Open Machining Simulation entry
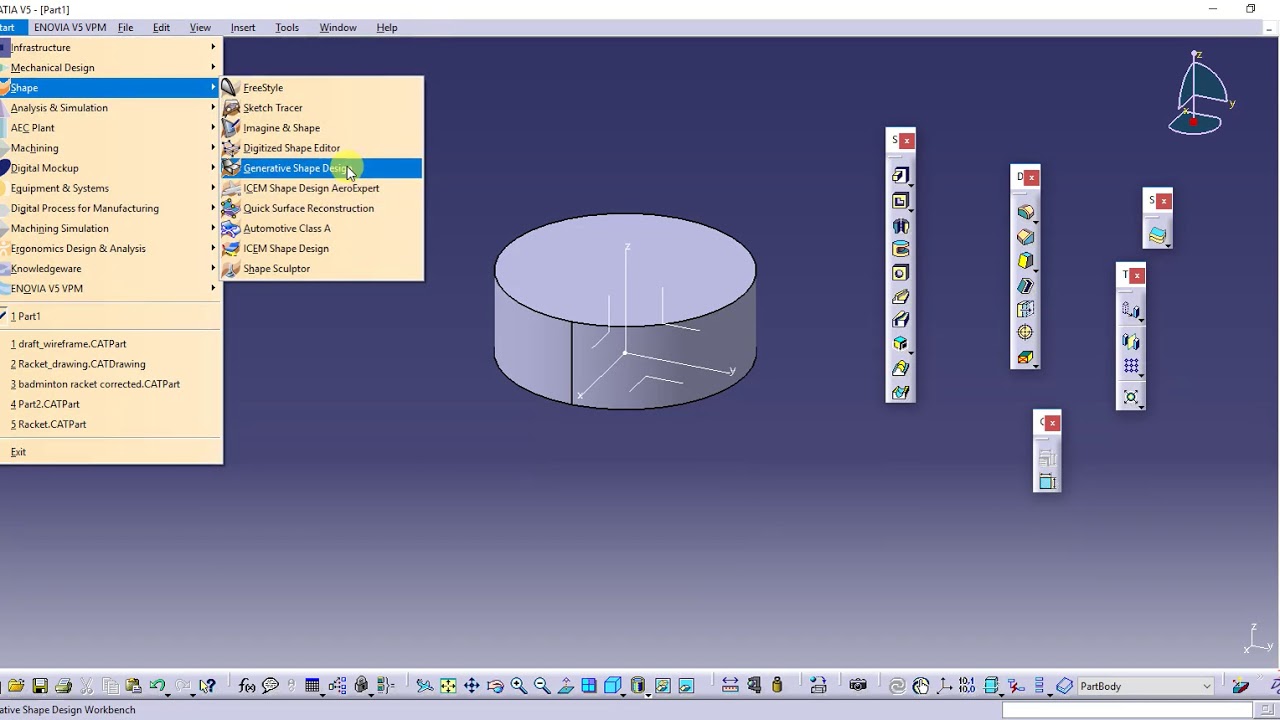Screen dimensions: 1280x720 tap(110, 228)
